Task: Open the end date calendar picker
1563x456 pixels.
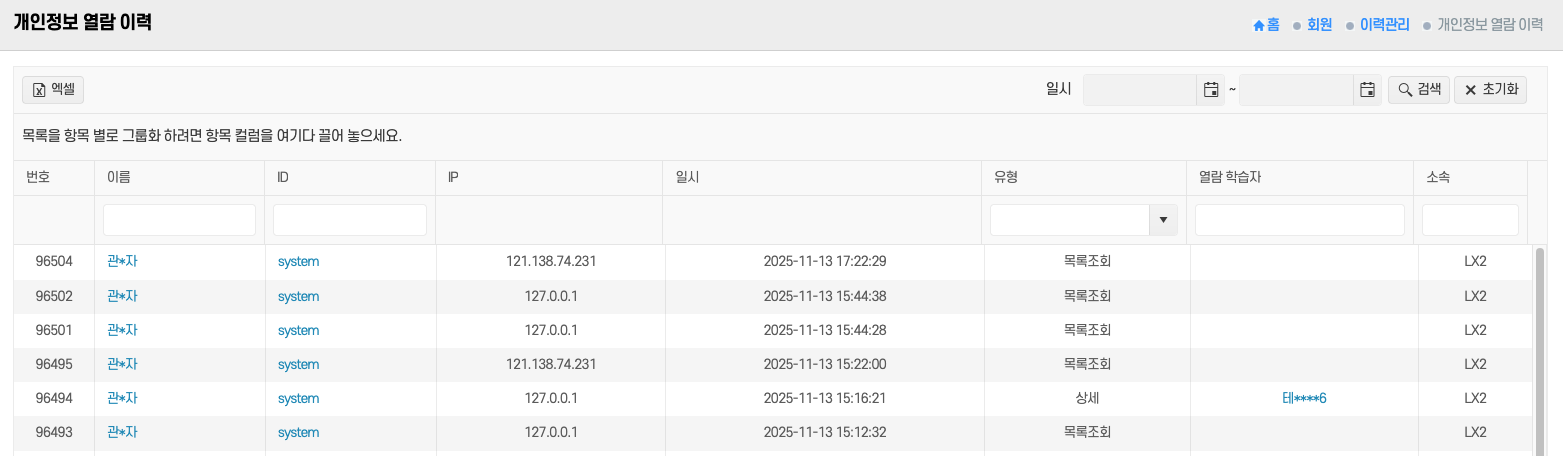Action: click(x=1367, y=90)
